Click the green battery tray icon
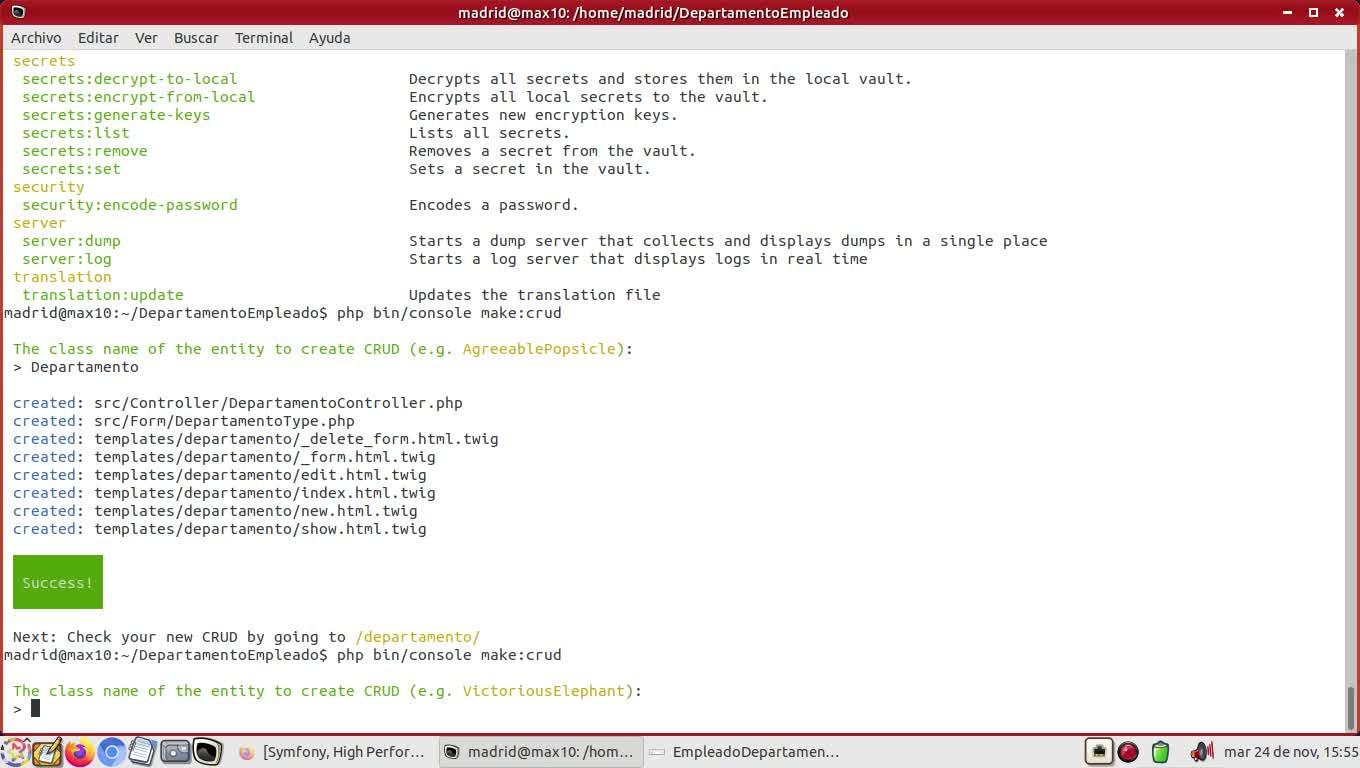The image size is (1360, 768). 1160,752
